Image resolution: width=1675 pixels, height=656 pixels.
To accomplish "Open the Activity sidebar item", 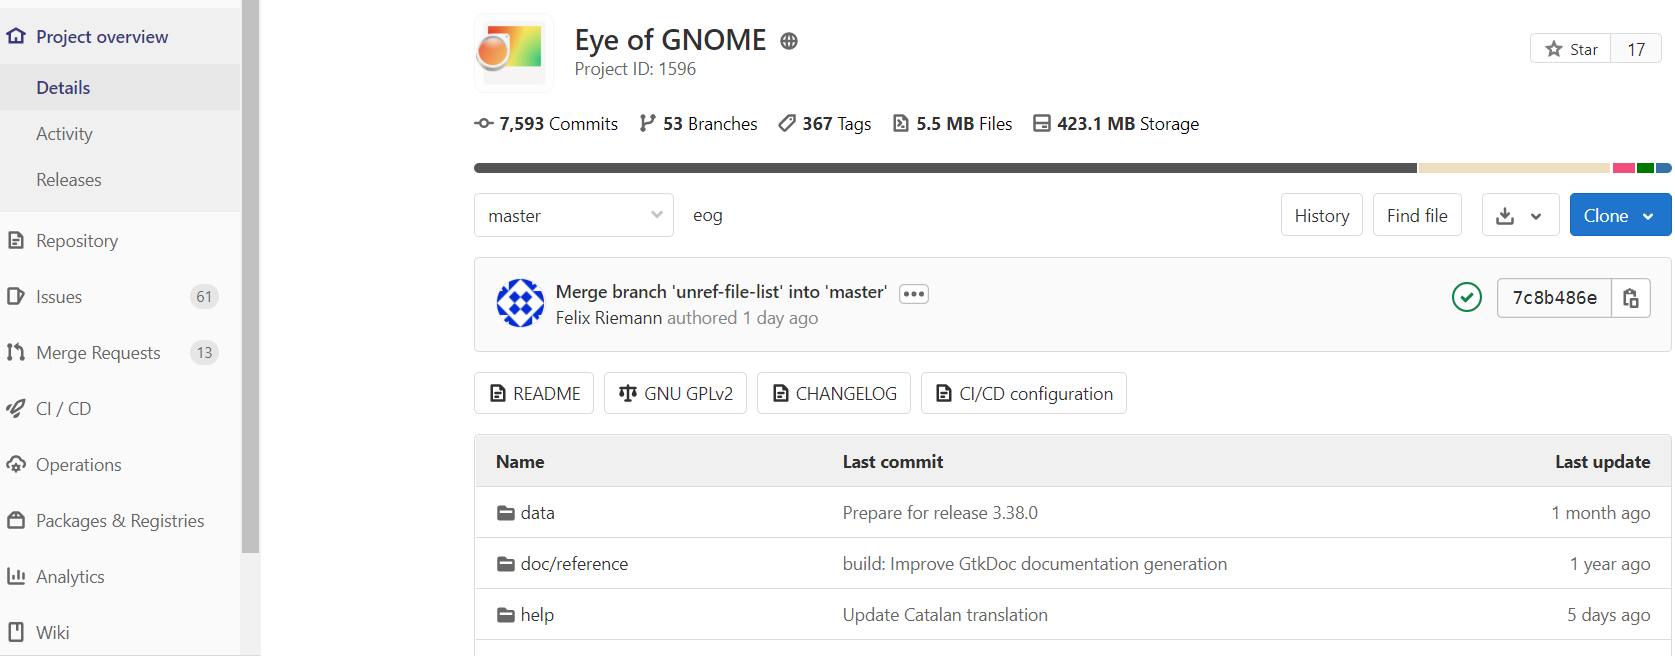I will (x=64, y=134).
